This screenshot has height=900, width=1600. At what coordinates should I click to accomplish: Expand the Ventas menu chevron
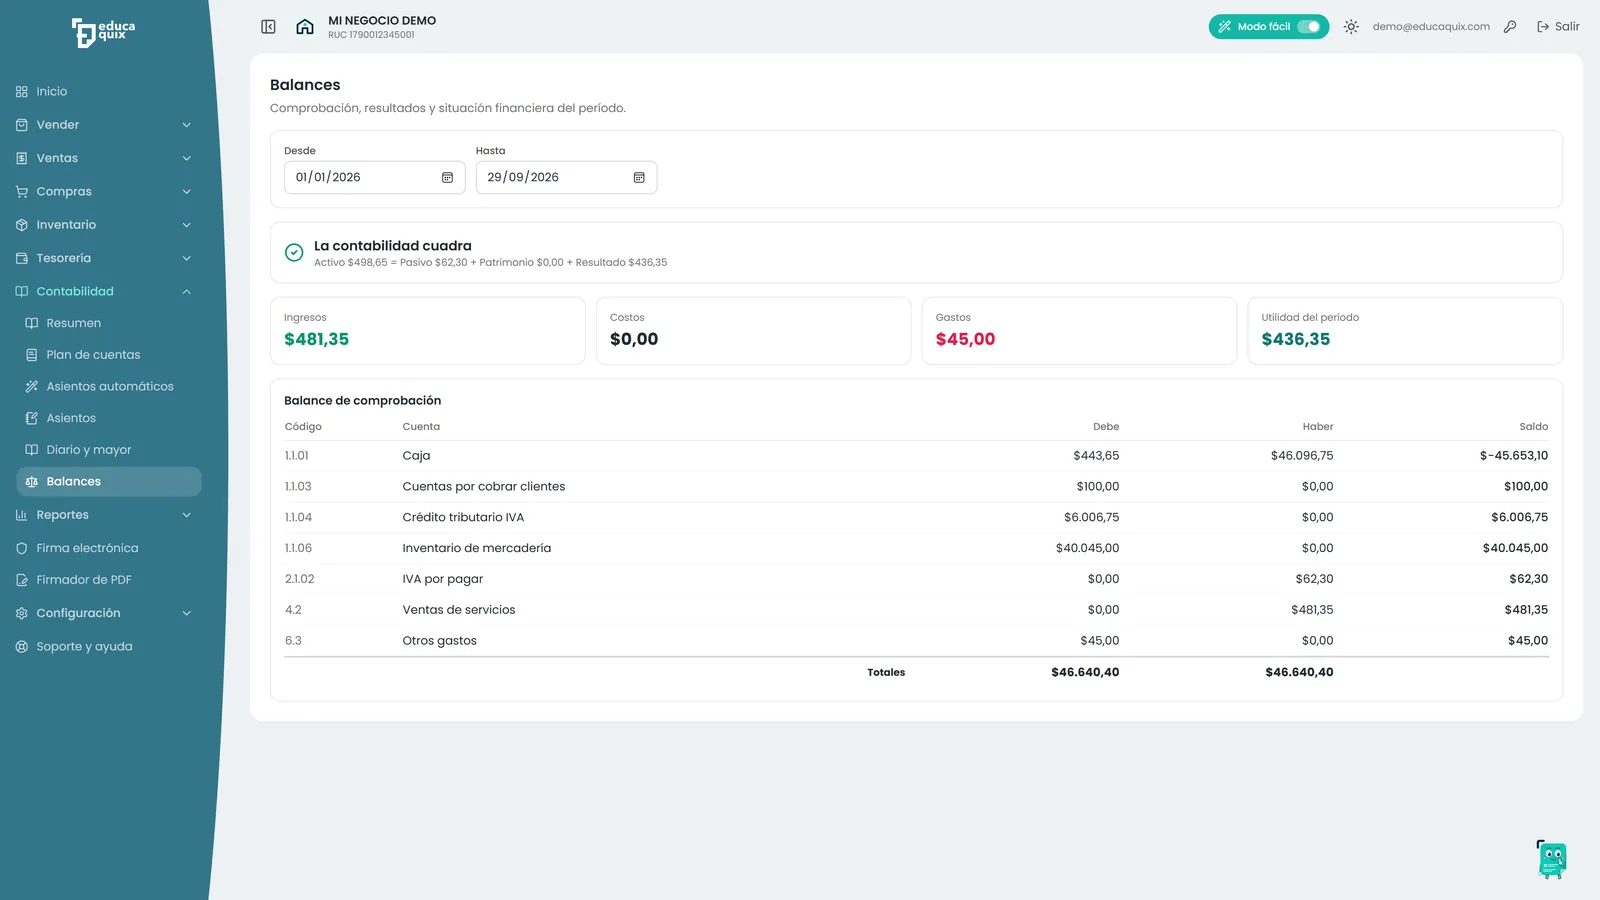click(186, 158)
